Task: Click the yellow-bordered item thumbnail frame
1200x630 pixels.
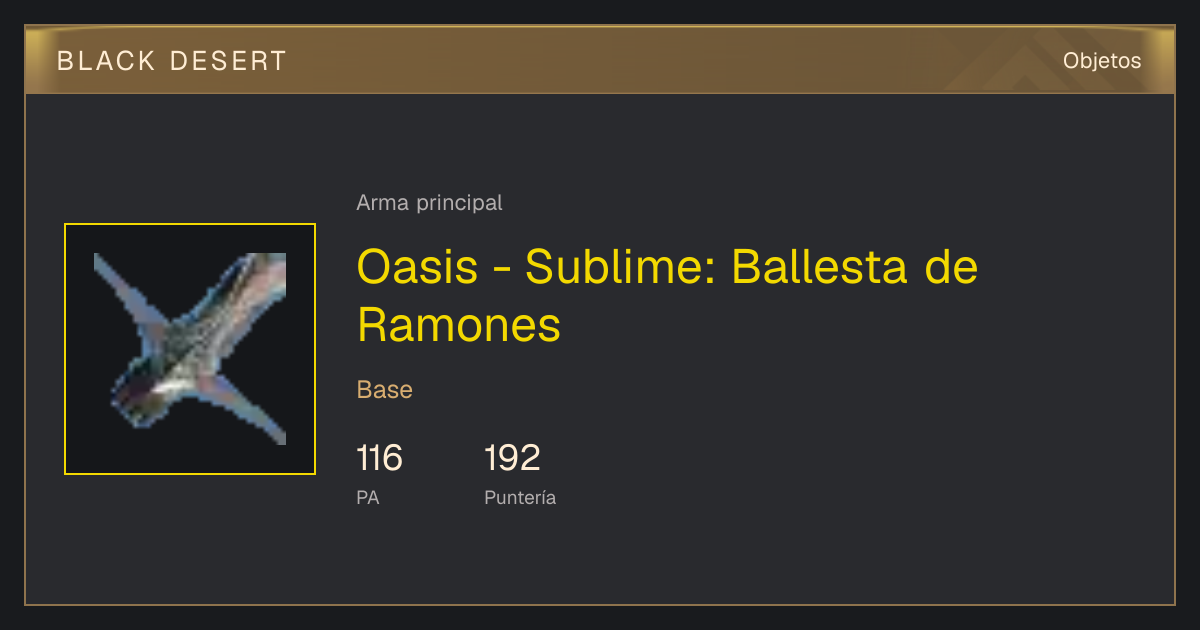Action: [190, 349]
